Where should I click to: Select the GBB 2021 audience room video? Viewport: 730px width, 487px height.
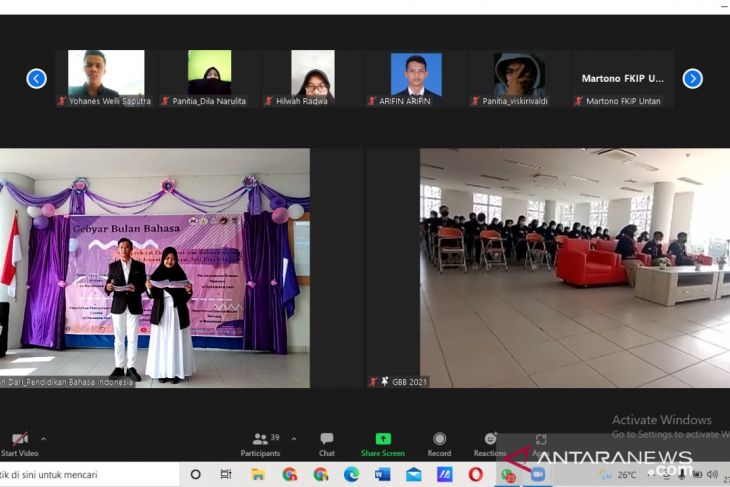pyautogui.click(x=575, y=268)
